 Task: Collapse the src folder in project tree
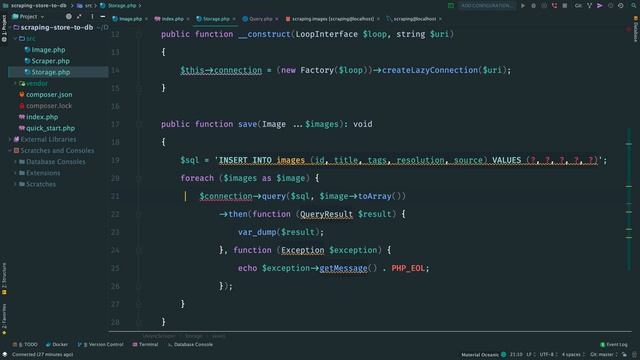click(16, 38)
